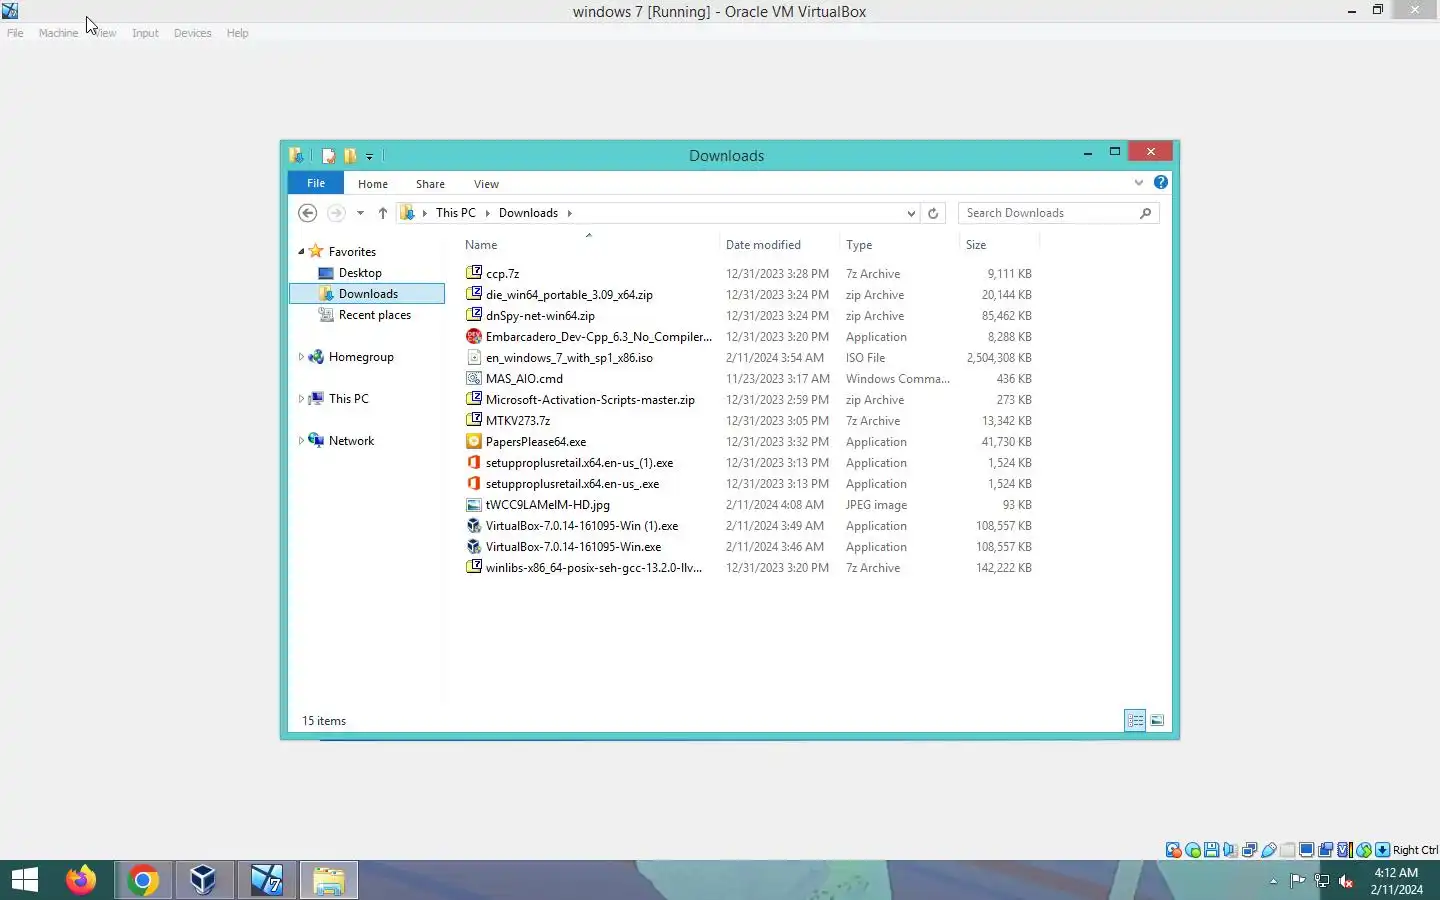Select Desktop under Favorites
This screenshot has width=1440, height=900.
(x=360, y=273)
